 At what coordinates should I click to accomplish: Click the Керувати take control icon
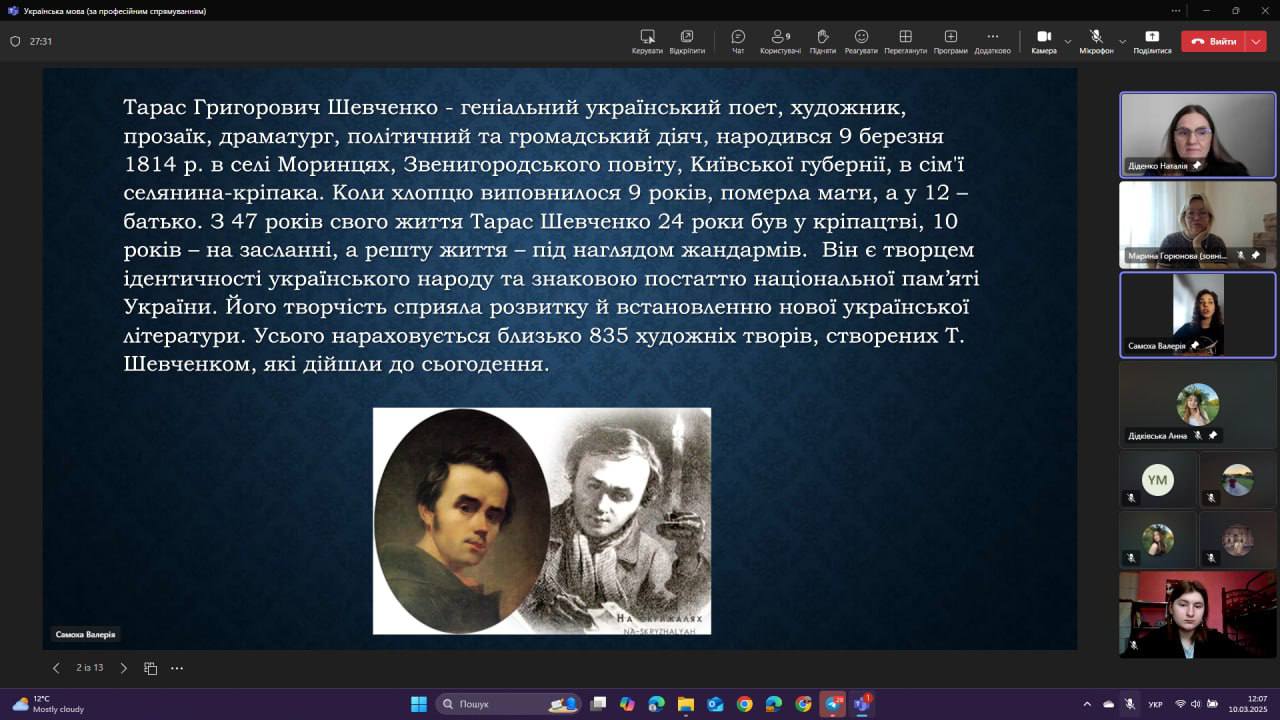pos(647,41)
